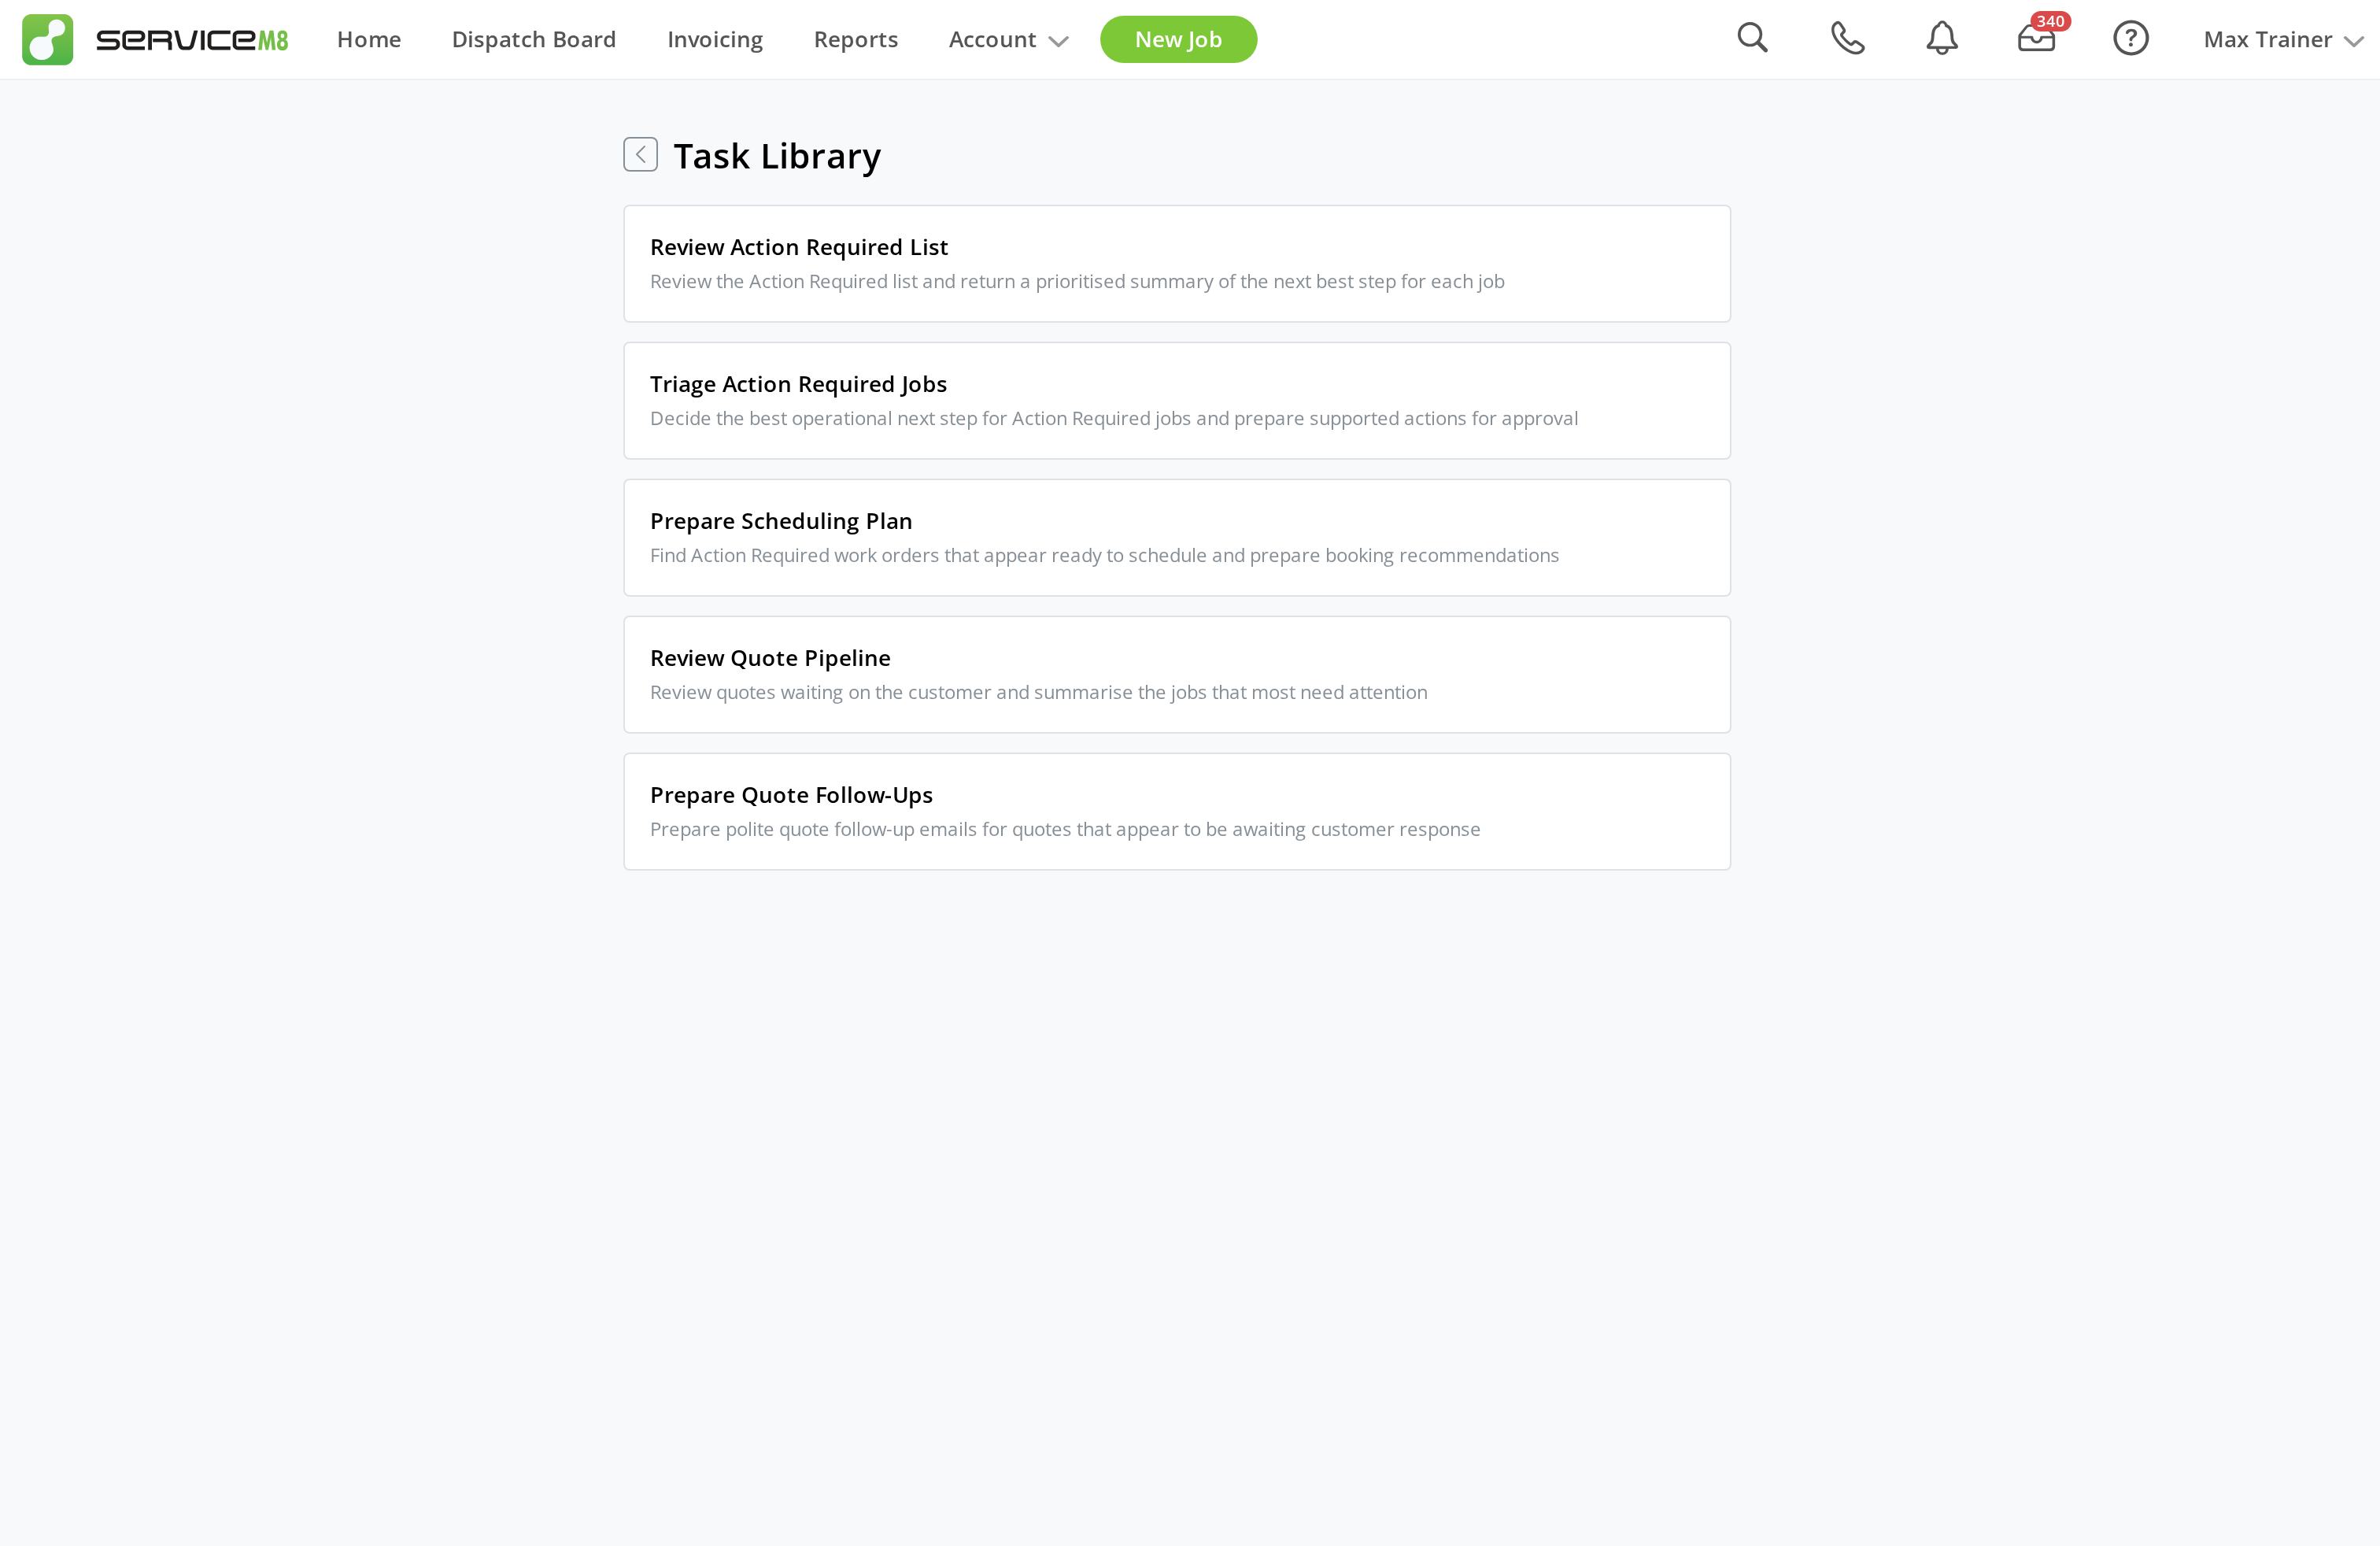Viewport: 2380px width, 1546px height.
Task: Switch to the Dispatch Board
Action: 534,39
